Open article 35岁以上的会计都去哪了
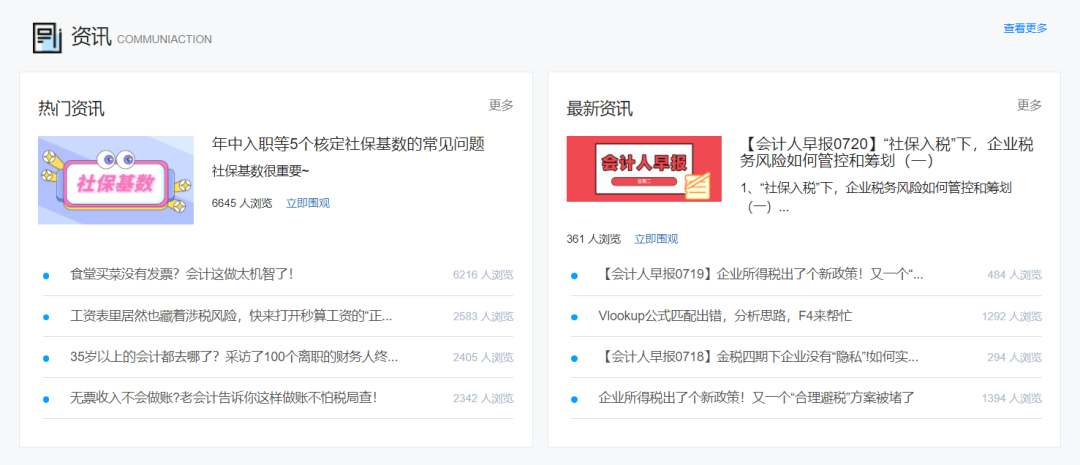 [234, 357]
